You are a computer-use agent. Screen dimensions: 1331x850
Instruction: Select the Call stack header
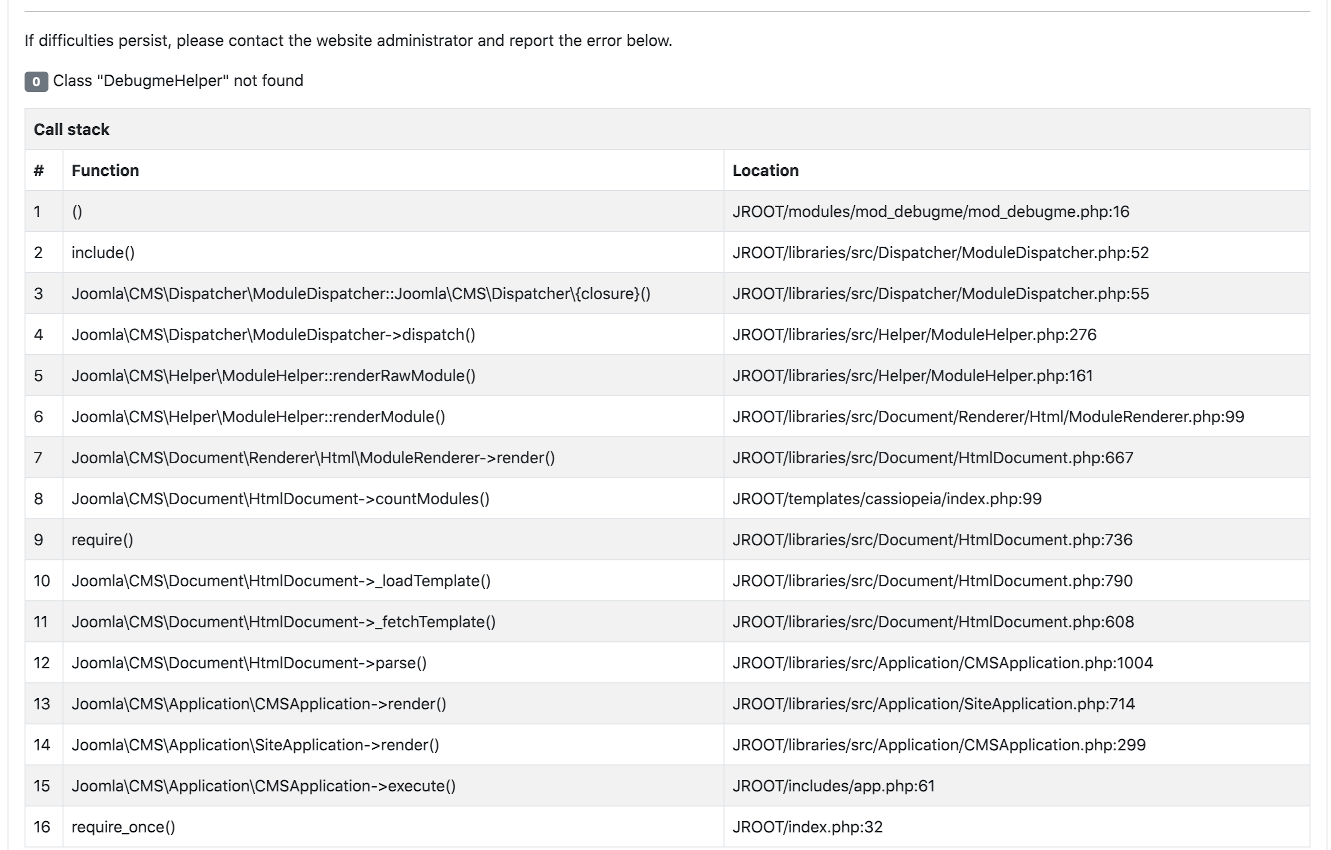click(71, 129)
